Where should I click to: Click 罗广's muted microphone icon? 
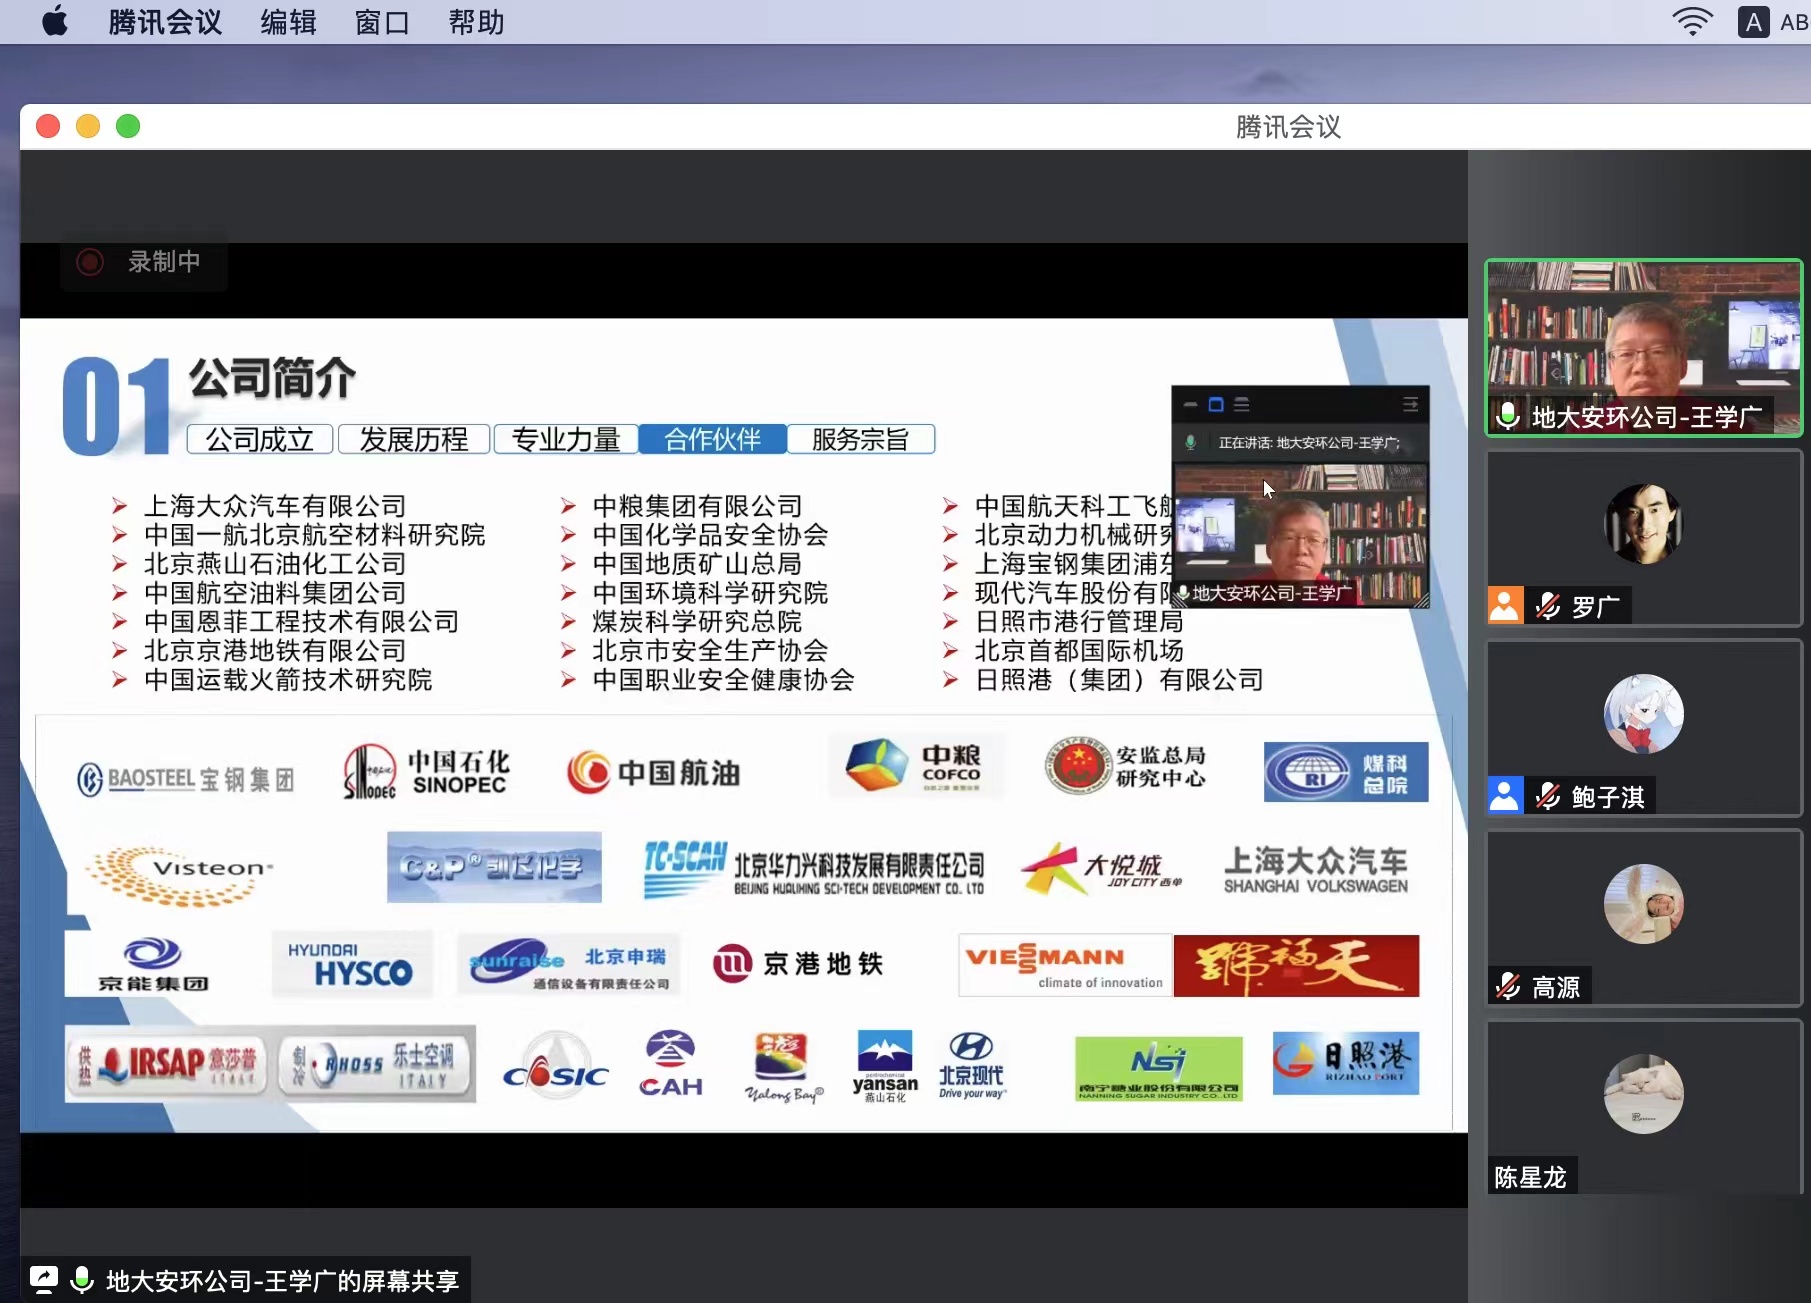click(x=1548, y=606)
